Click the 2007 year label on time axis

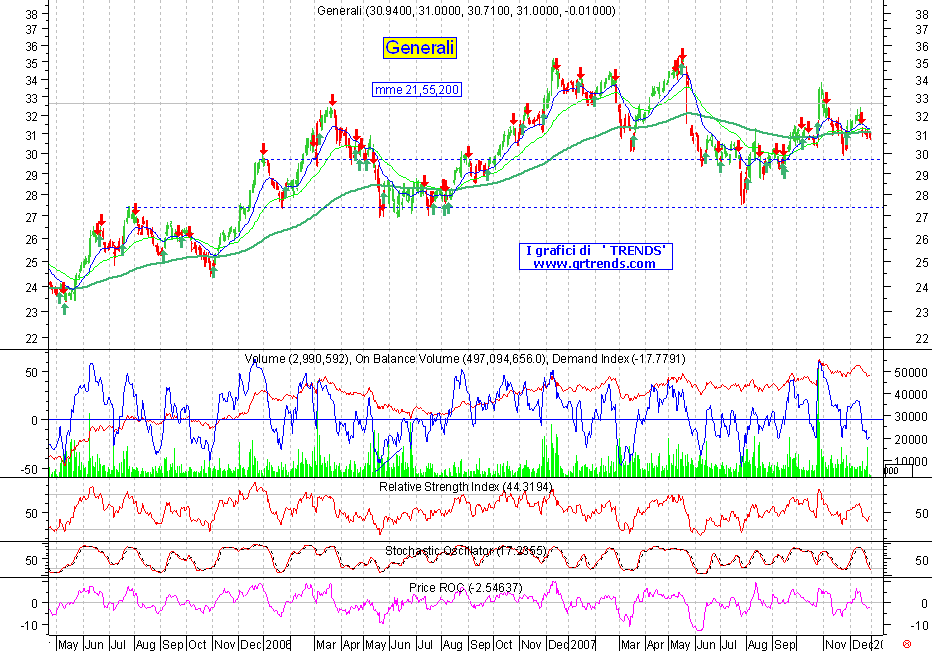584,644
